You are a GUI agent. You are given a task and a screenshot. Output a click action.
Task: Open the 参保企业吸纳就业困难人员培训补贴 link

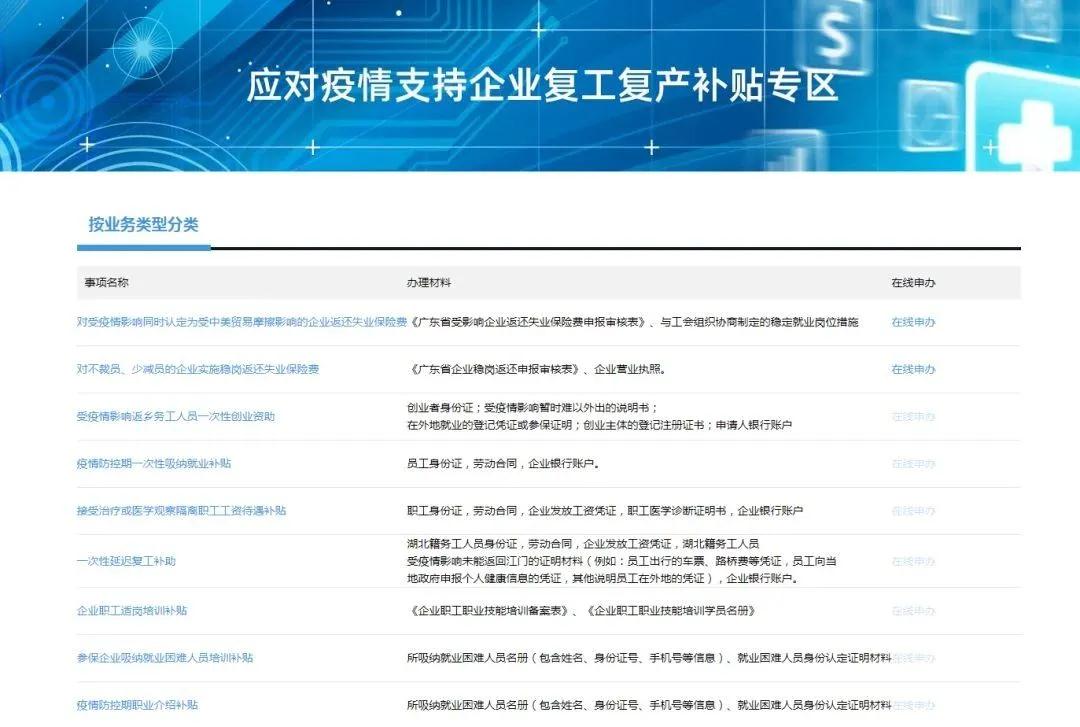pyautogui.click(x=165, y=657)
